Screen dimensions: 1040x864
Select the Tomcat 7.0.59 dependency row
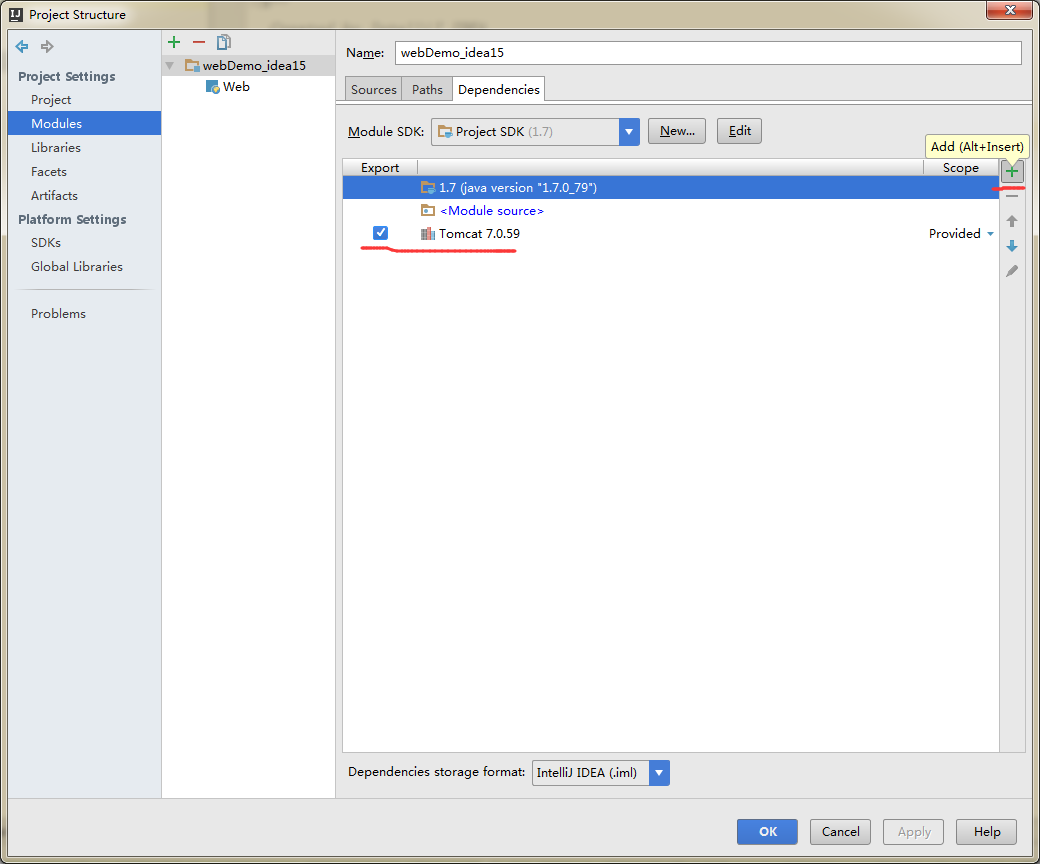point(671,233)
